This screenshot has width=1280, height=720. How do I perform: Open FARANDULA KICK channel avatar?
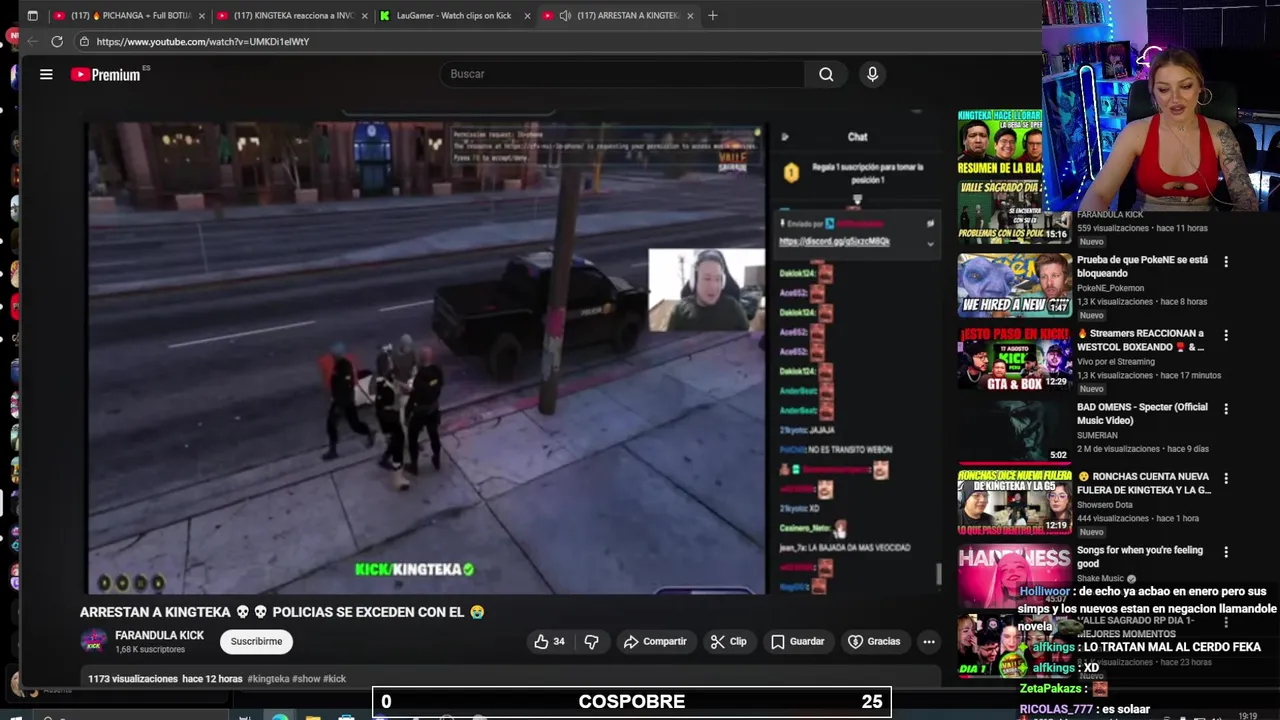coord(94,642)
